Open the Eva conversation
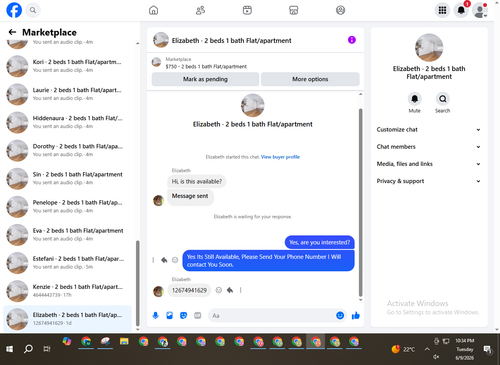 point(68,234)
